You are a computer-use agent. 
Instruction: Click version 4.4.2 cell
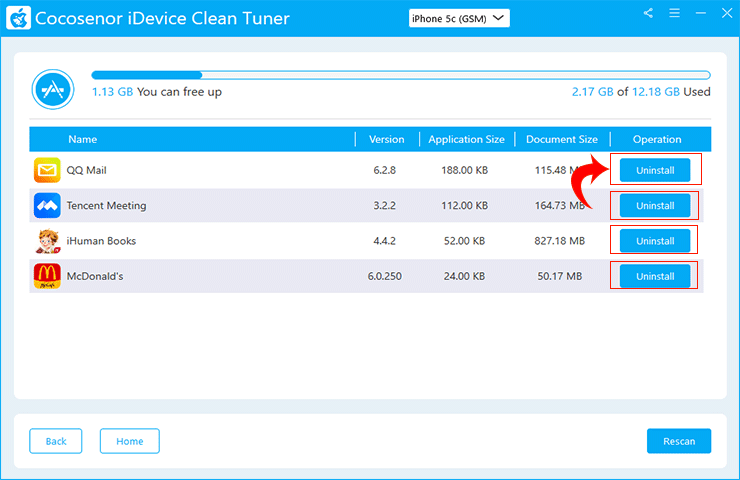coord(385,241)
